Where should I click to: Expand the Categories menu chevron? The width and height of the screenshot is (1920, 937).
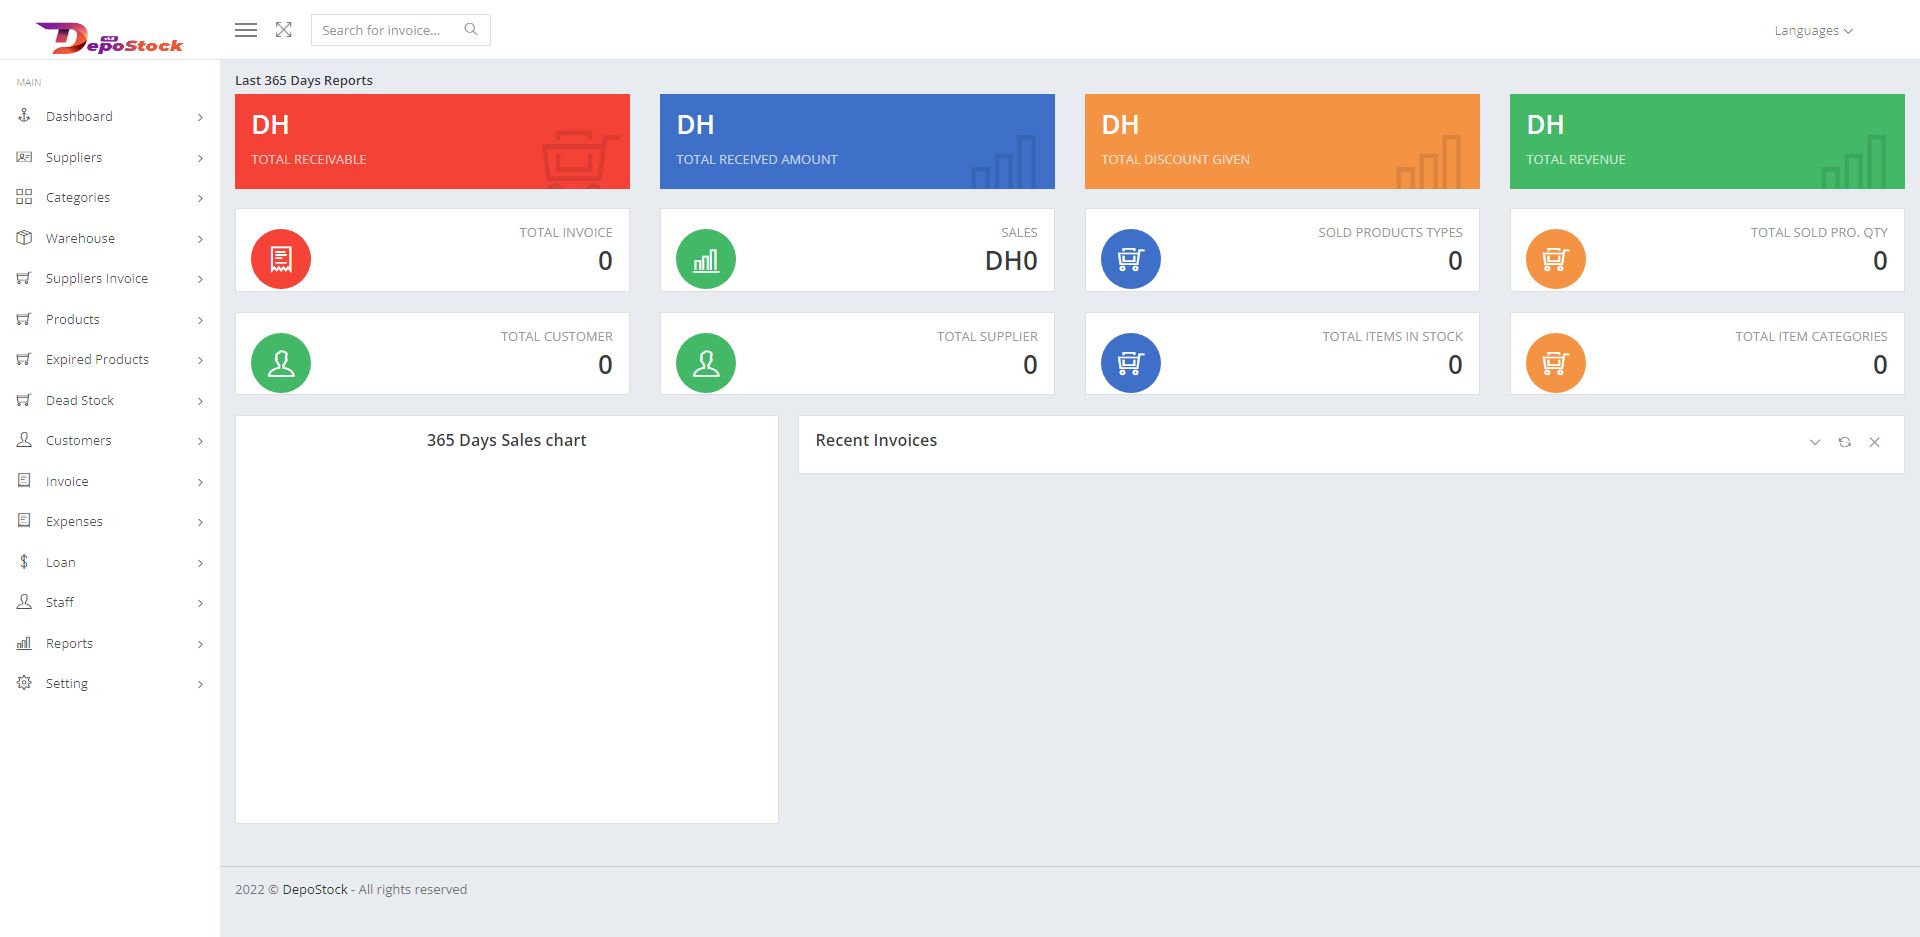click(200, 198)
